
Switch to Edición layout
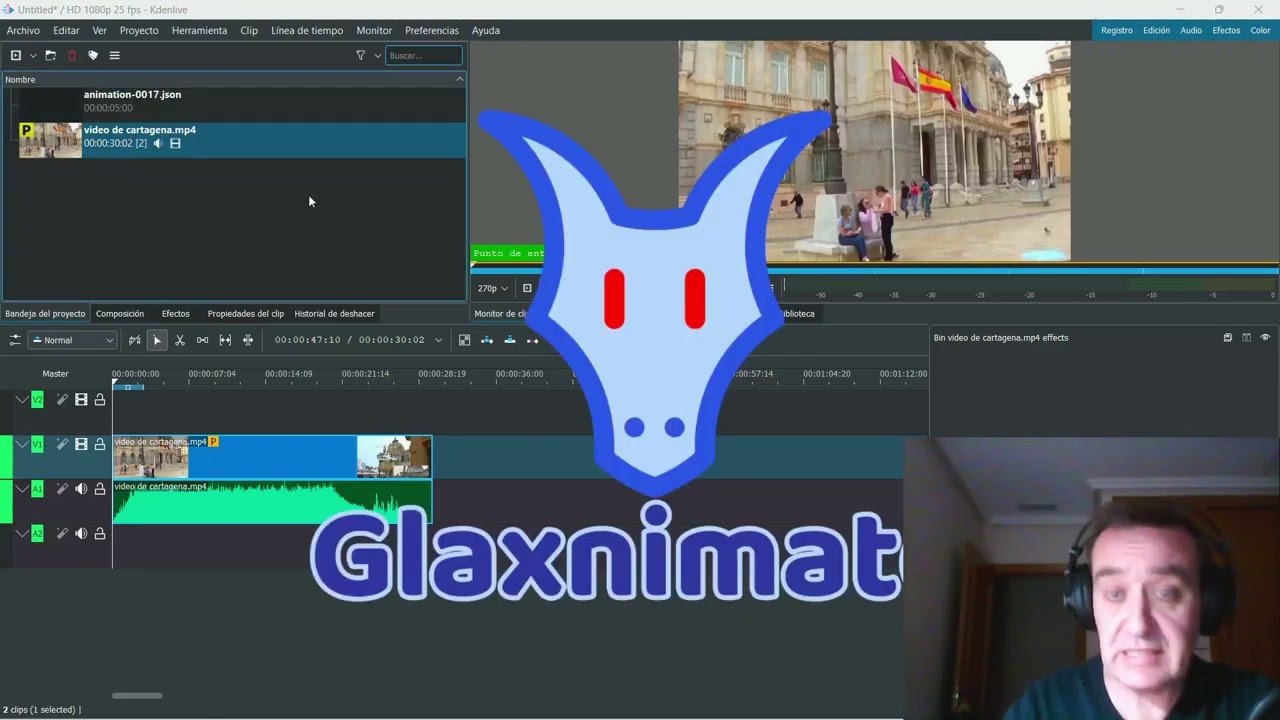pos(1156,30)
